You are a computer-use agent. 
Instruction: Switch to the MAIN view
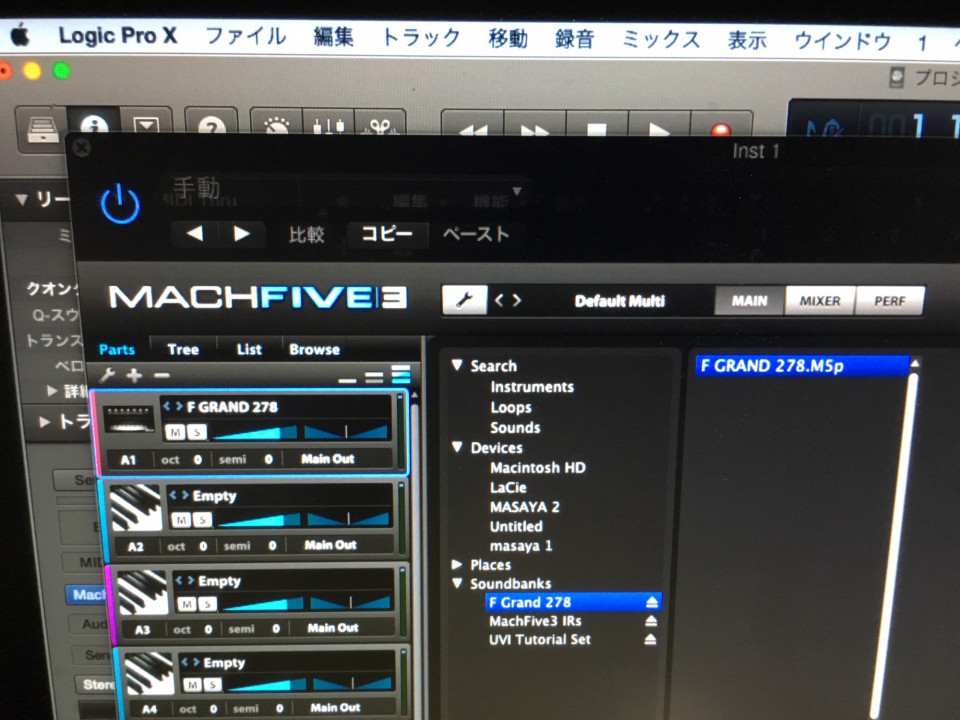[x=749, y=301]
